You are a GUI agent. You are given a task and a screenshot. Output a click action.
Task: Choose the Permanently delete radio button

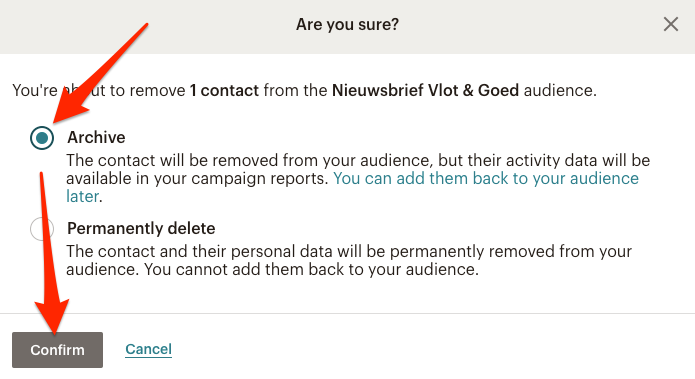(x=42, y=229)
